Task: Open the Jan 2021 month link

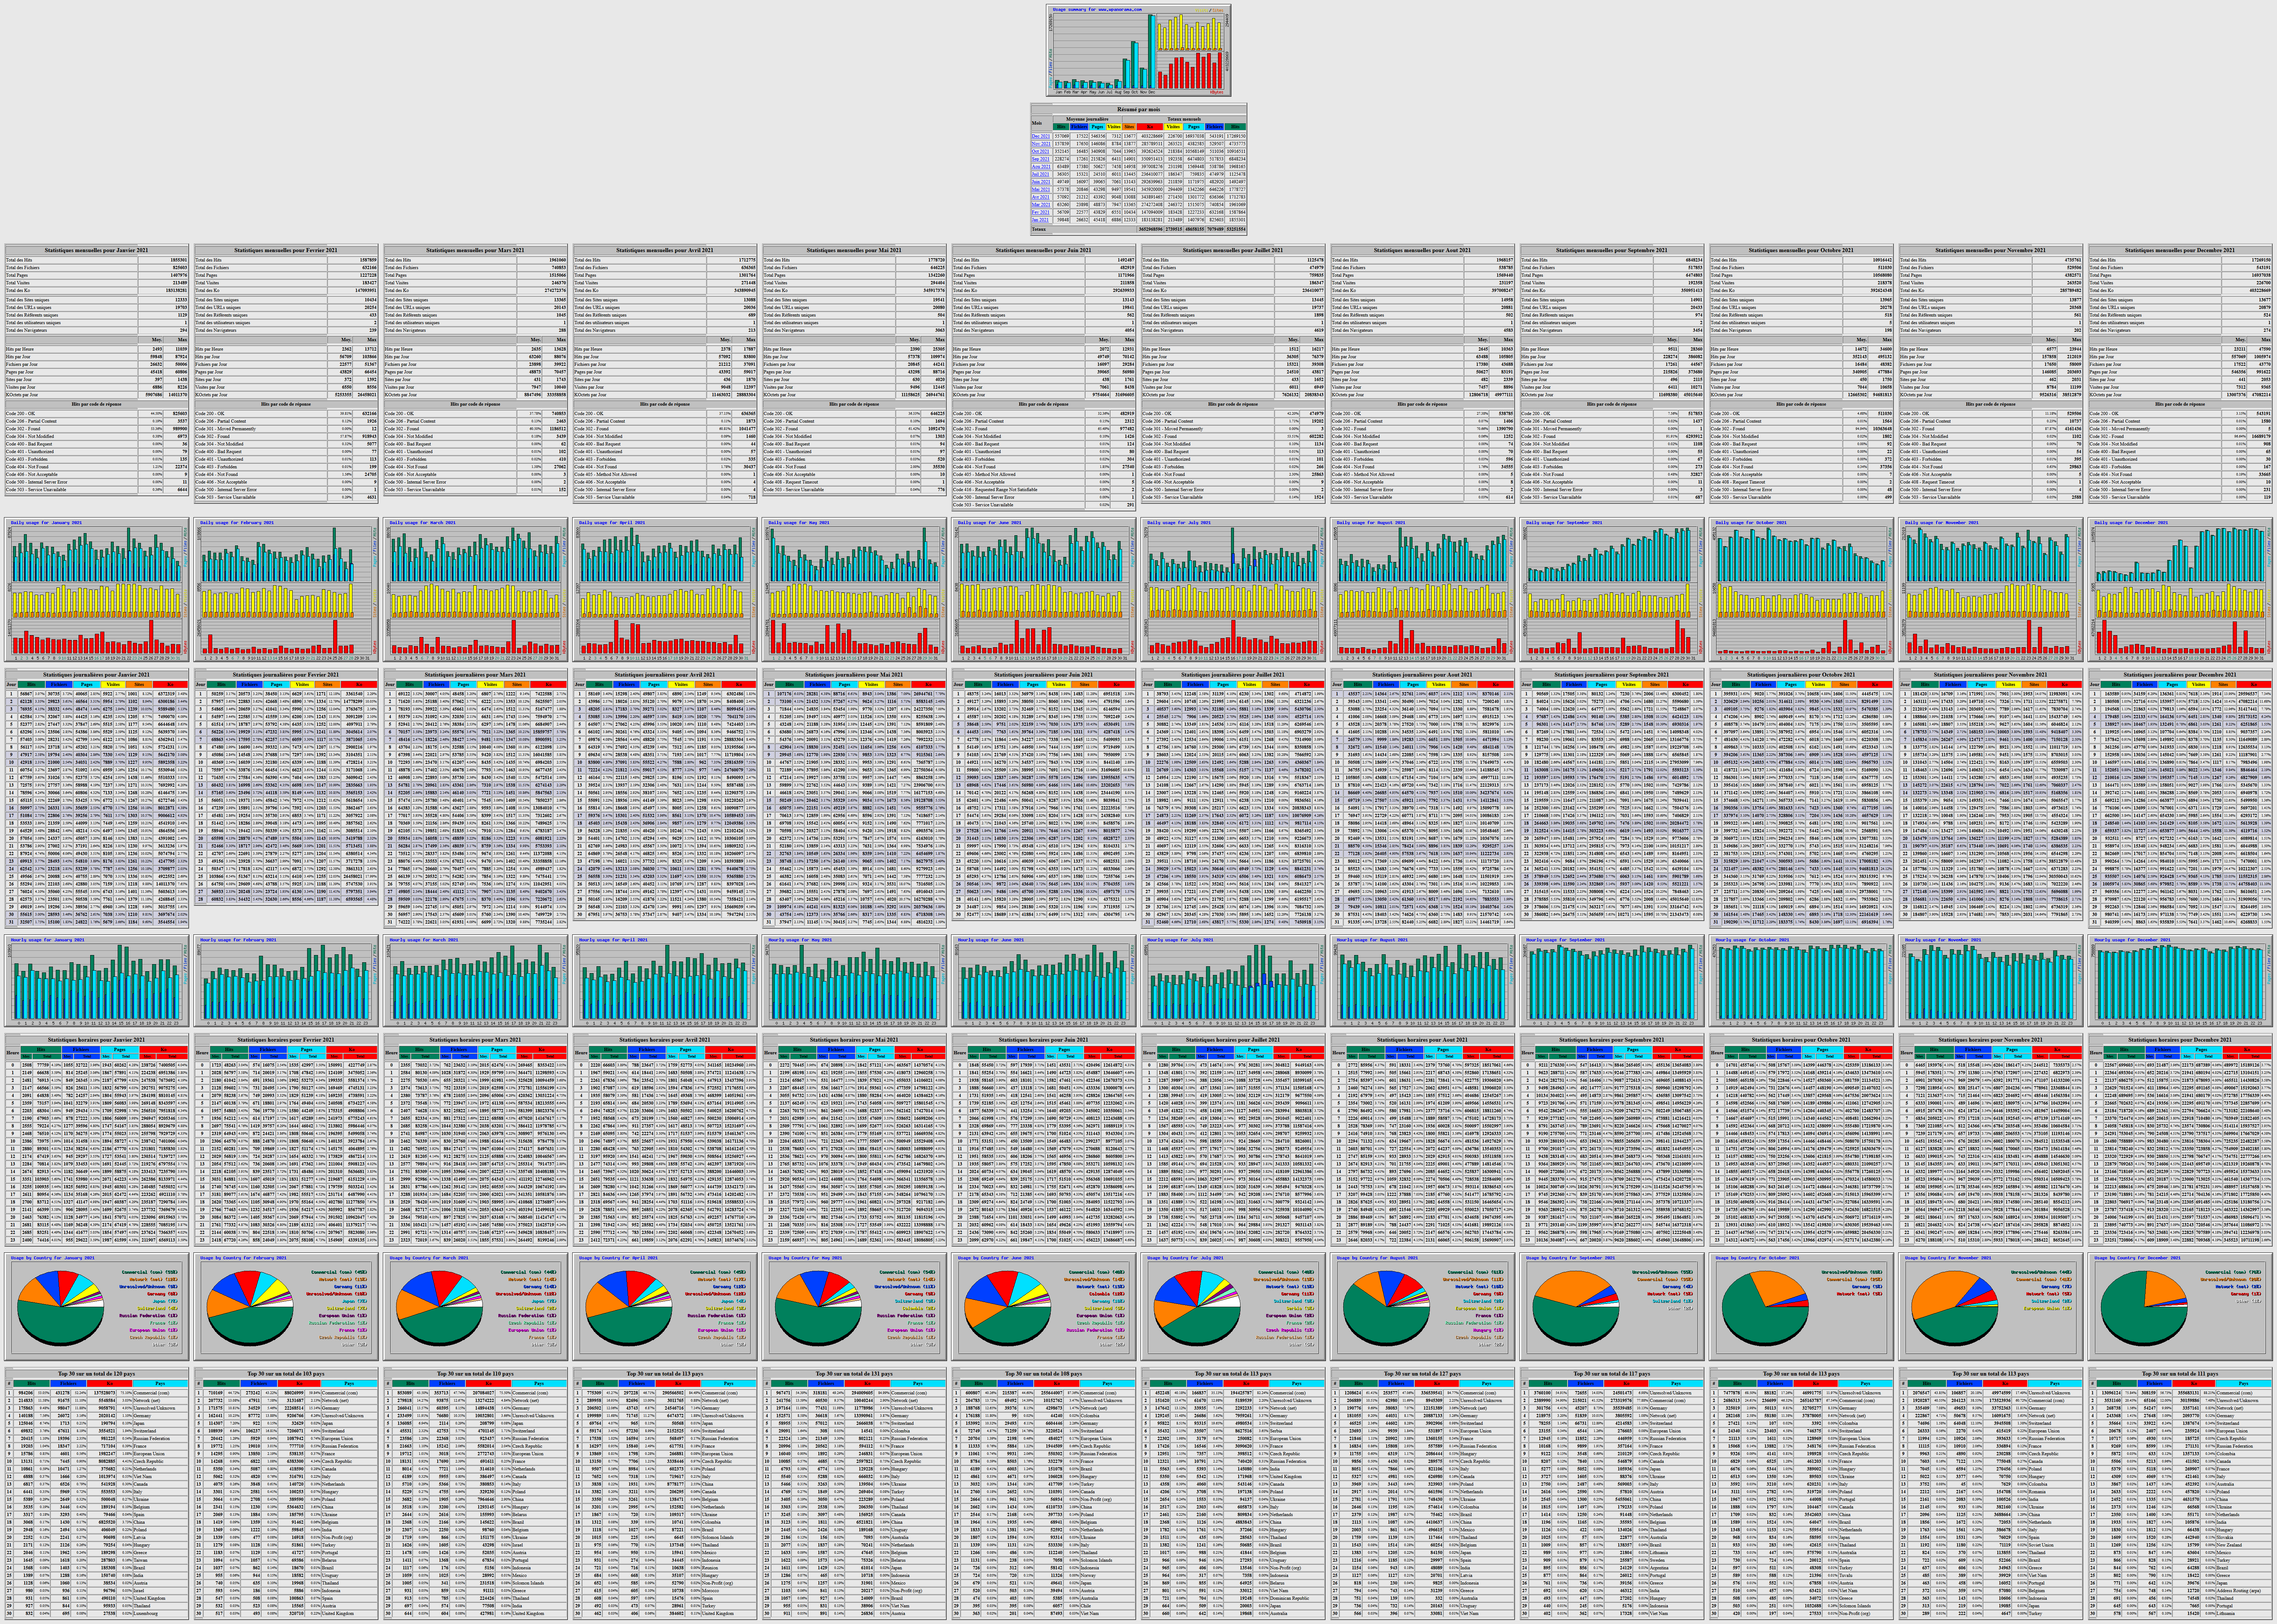Action: tap(1040, 220)
